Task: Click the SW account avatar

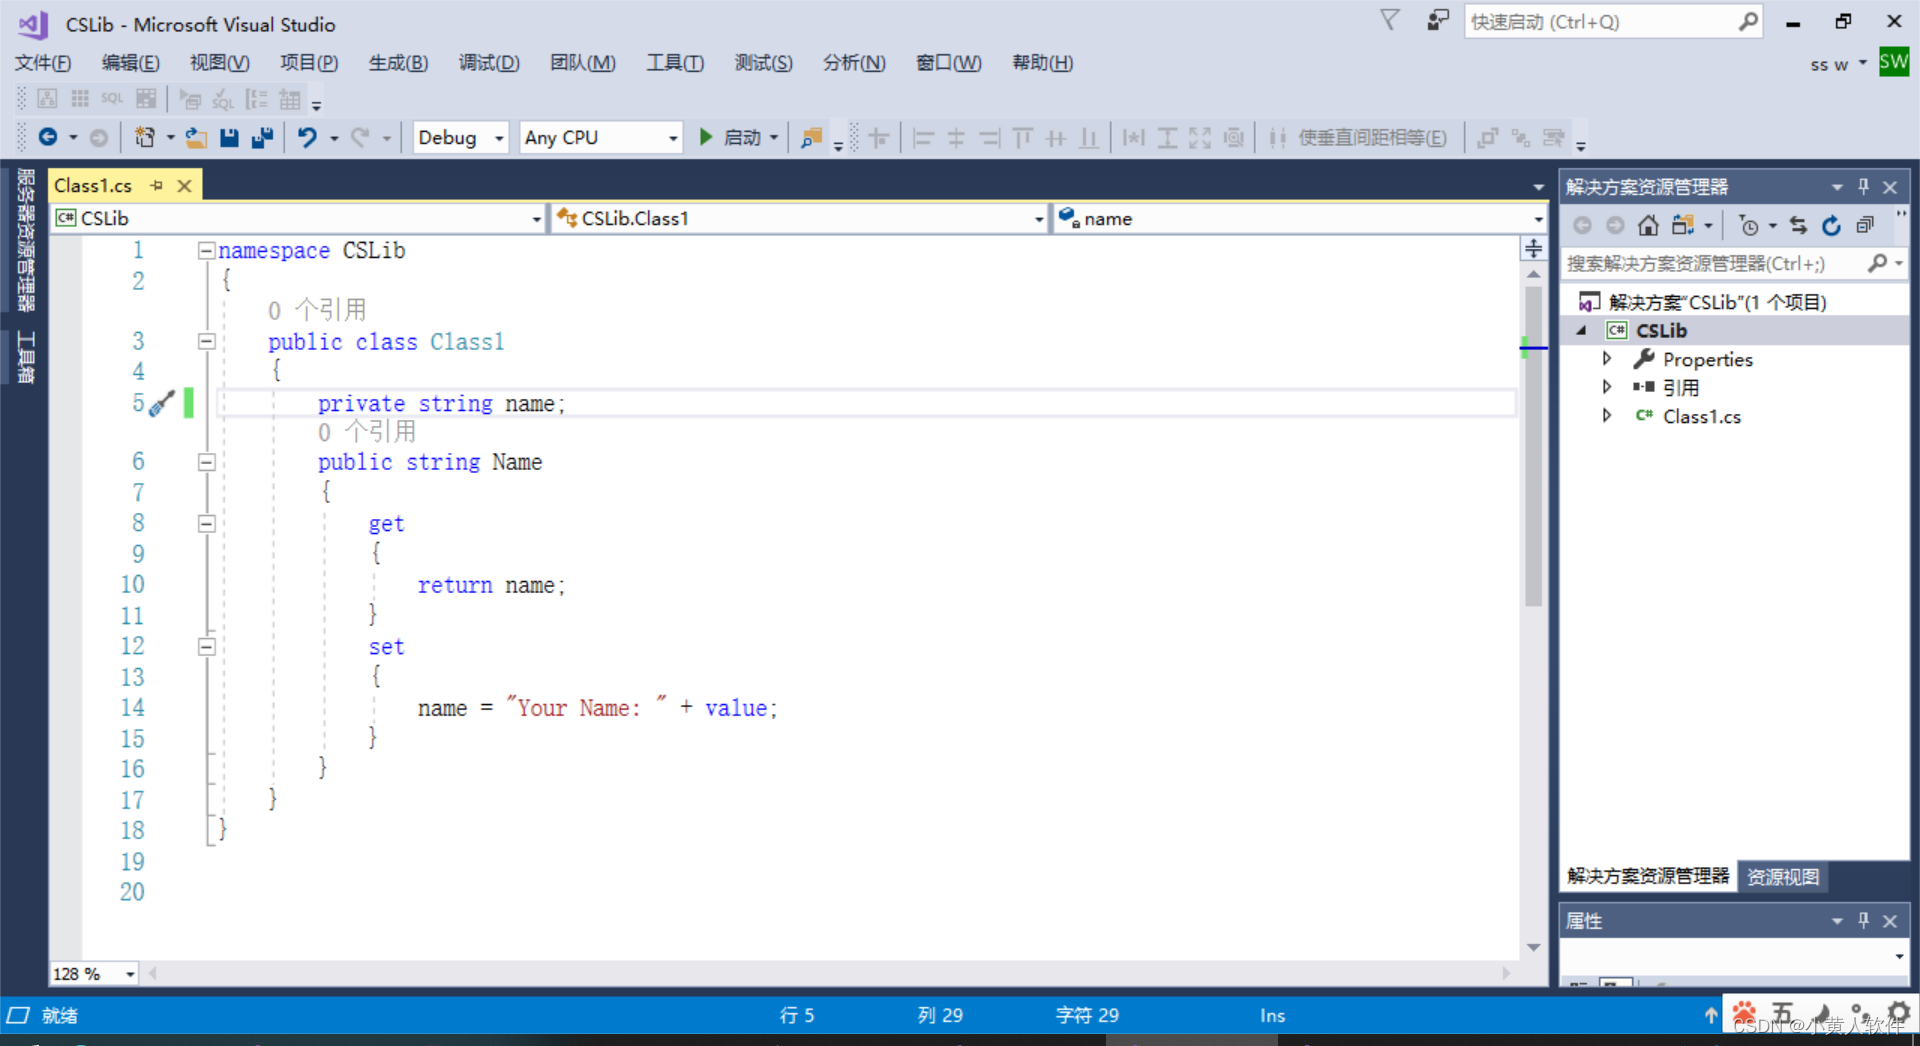Action: (x=1893, y=62)
